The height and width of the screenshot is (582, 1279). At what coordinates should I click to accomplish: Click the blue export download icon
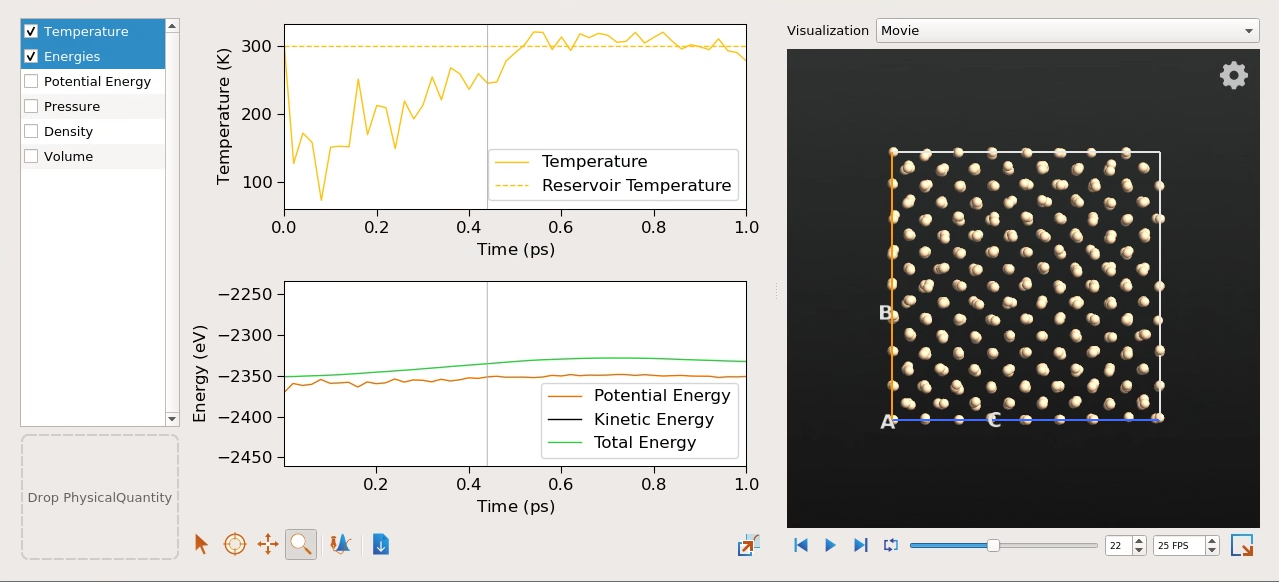coord(381,544)
